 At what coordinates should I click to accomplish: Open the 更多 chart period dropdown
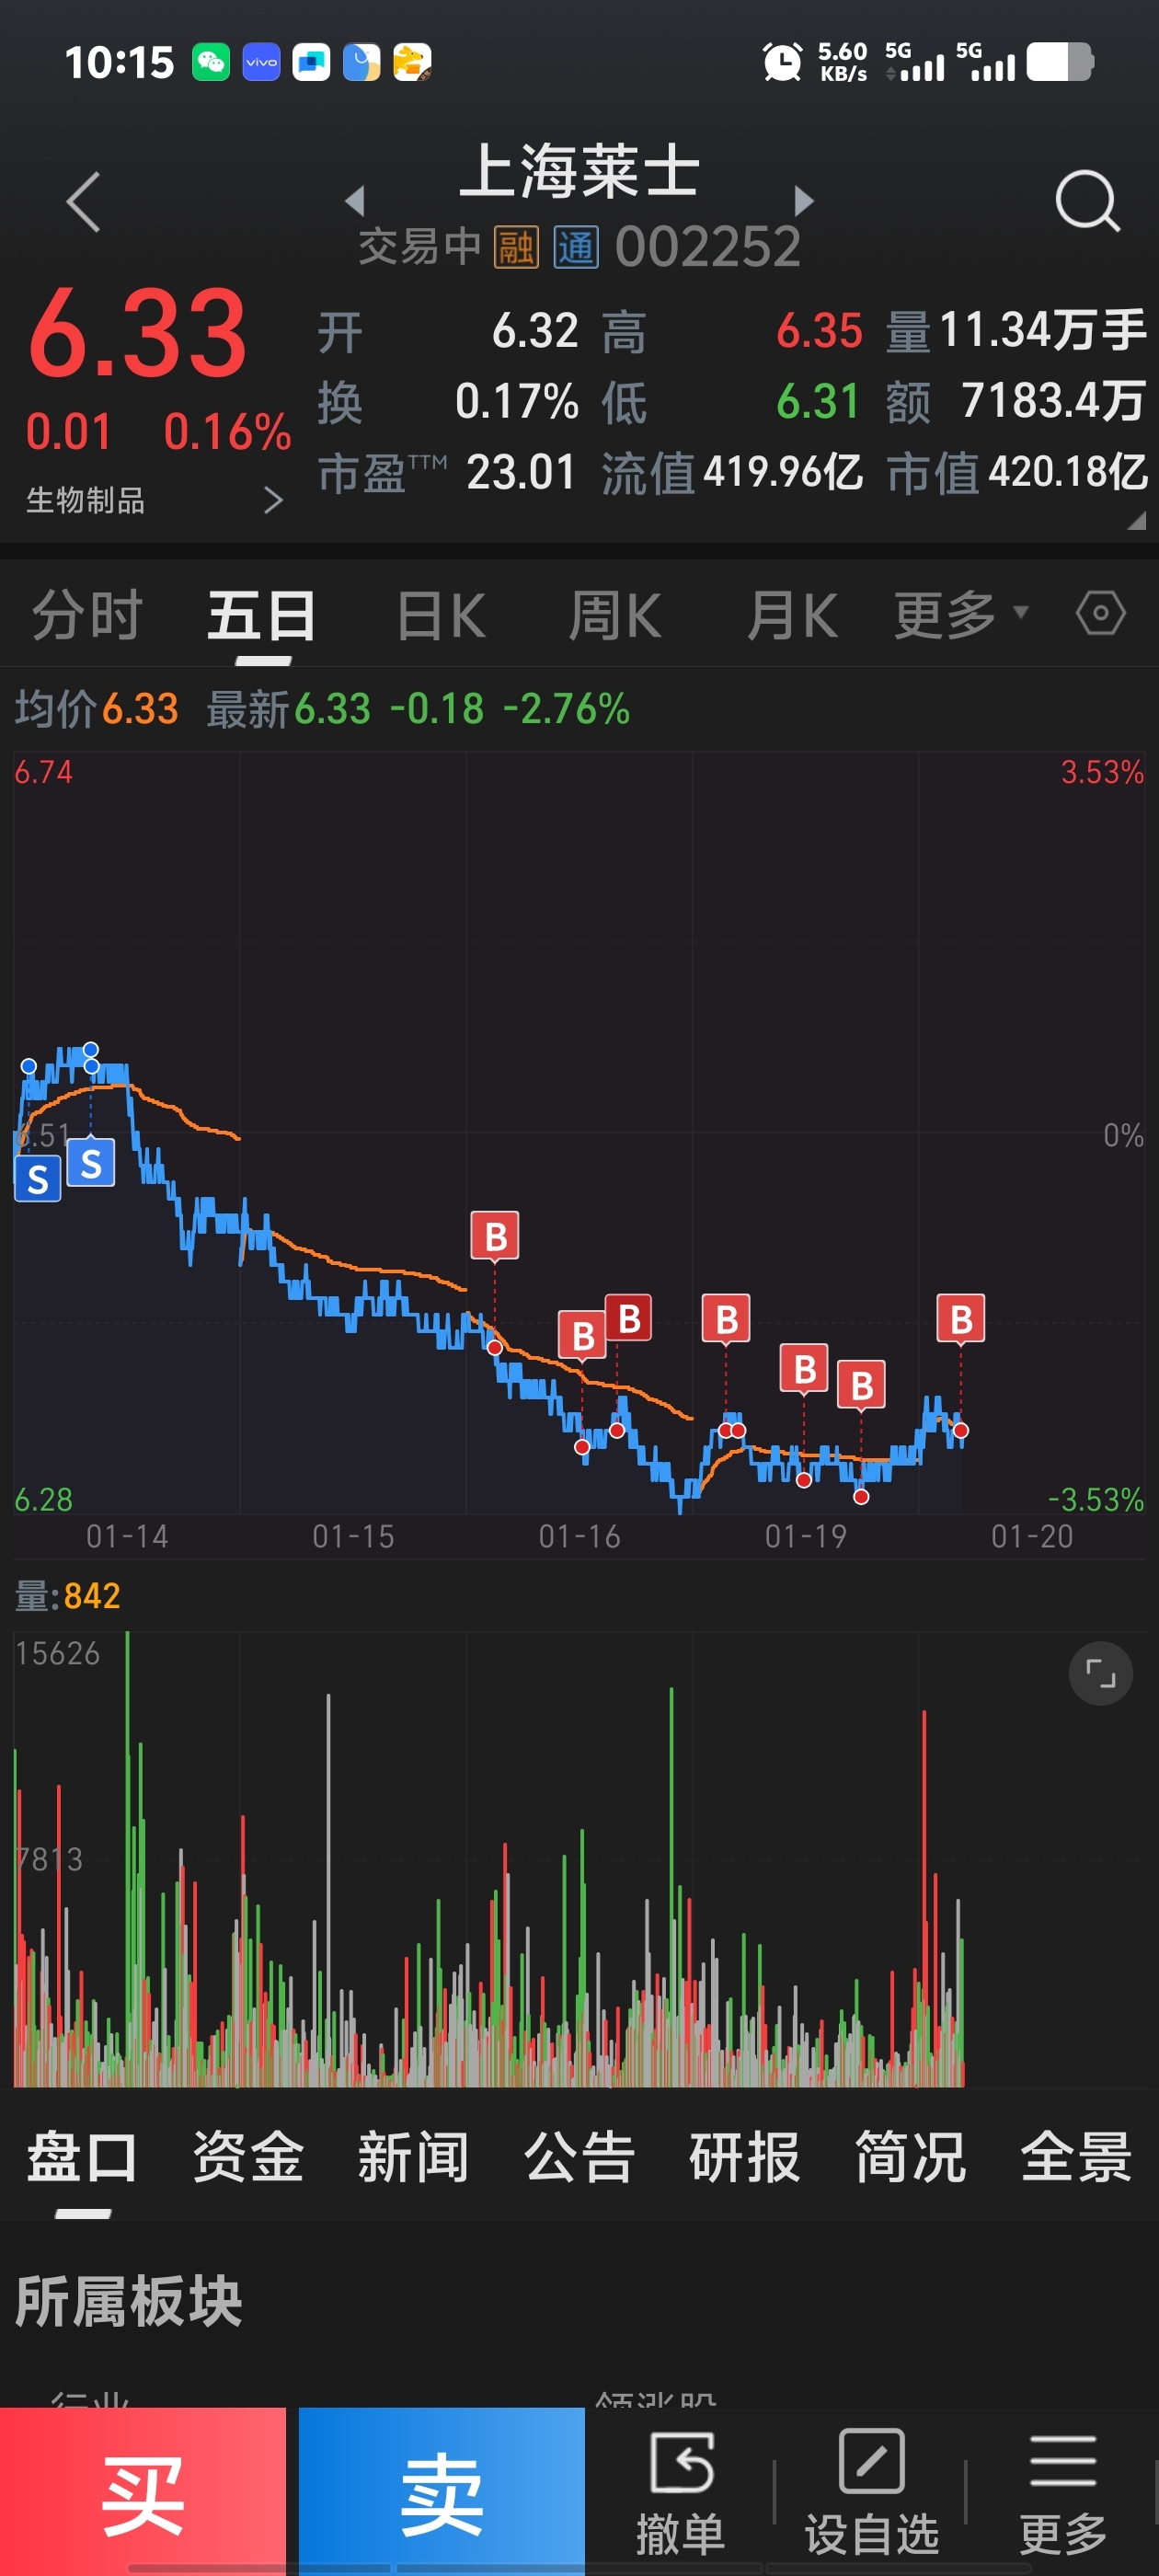tap(960, 614)
